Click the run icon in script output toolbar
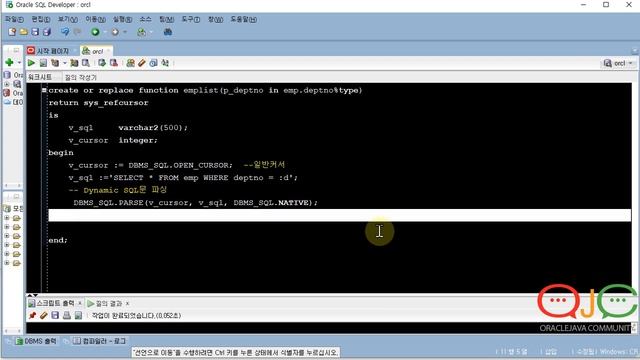 (78, 316)
